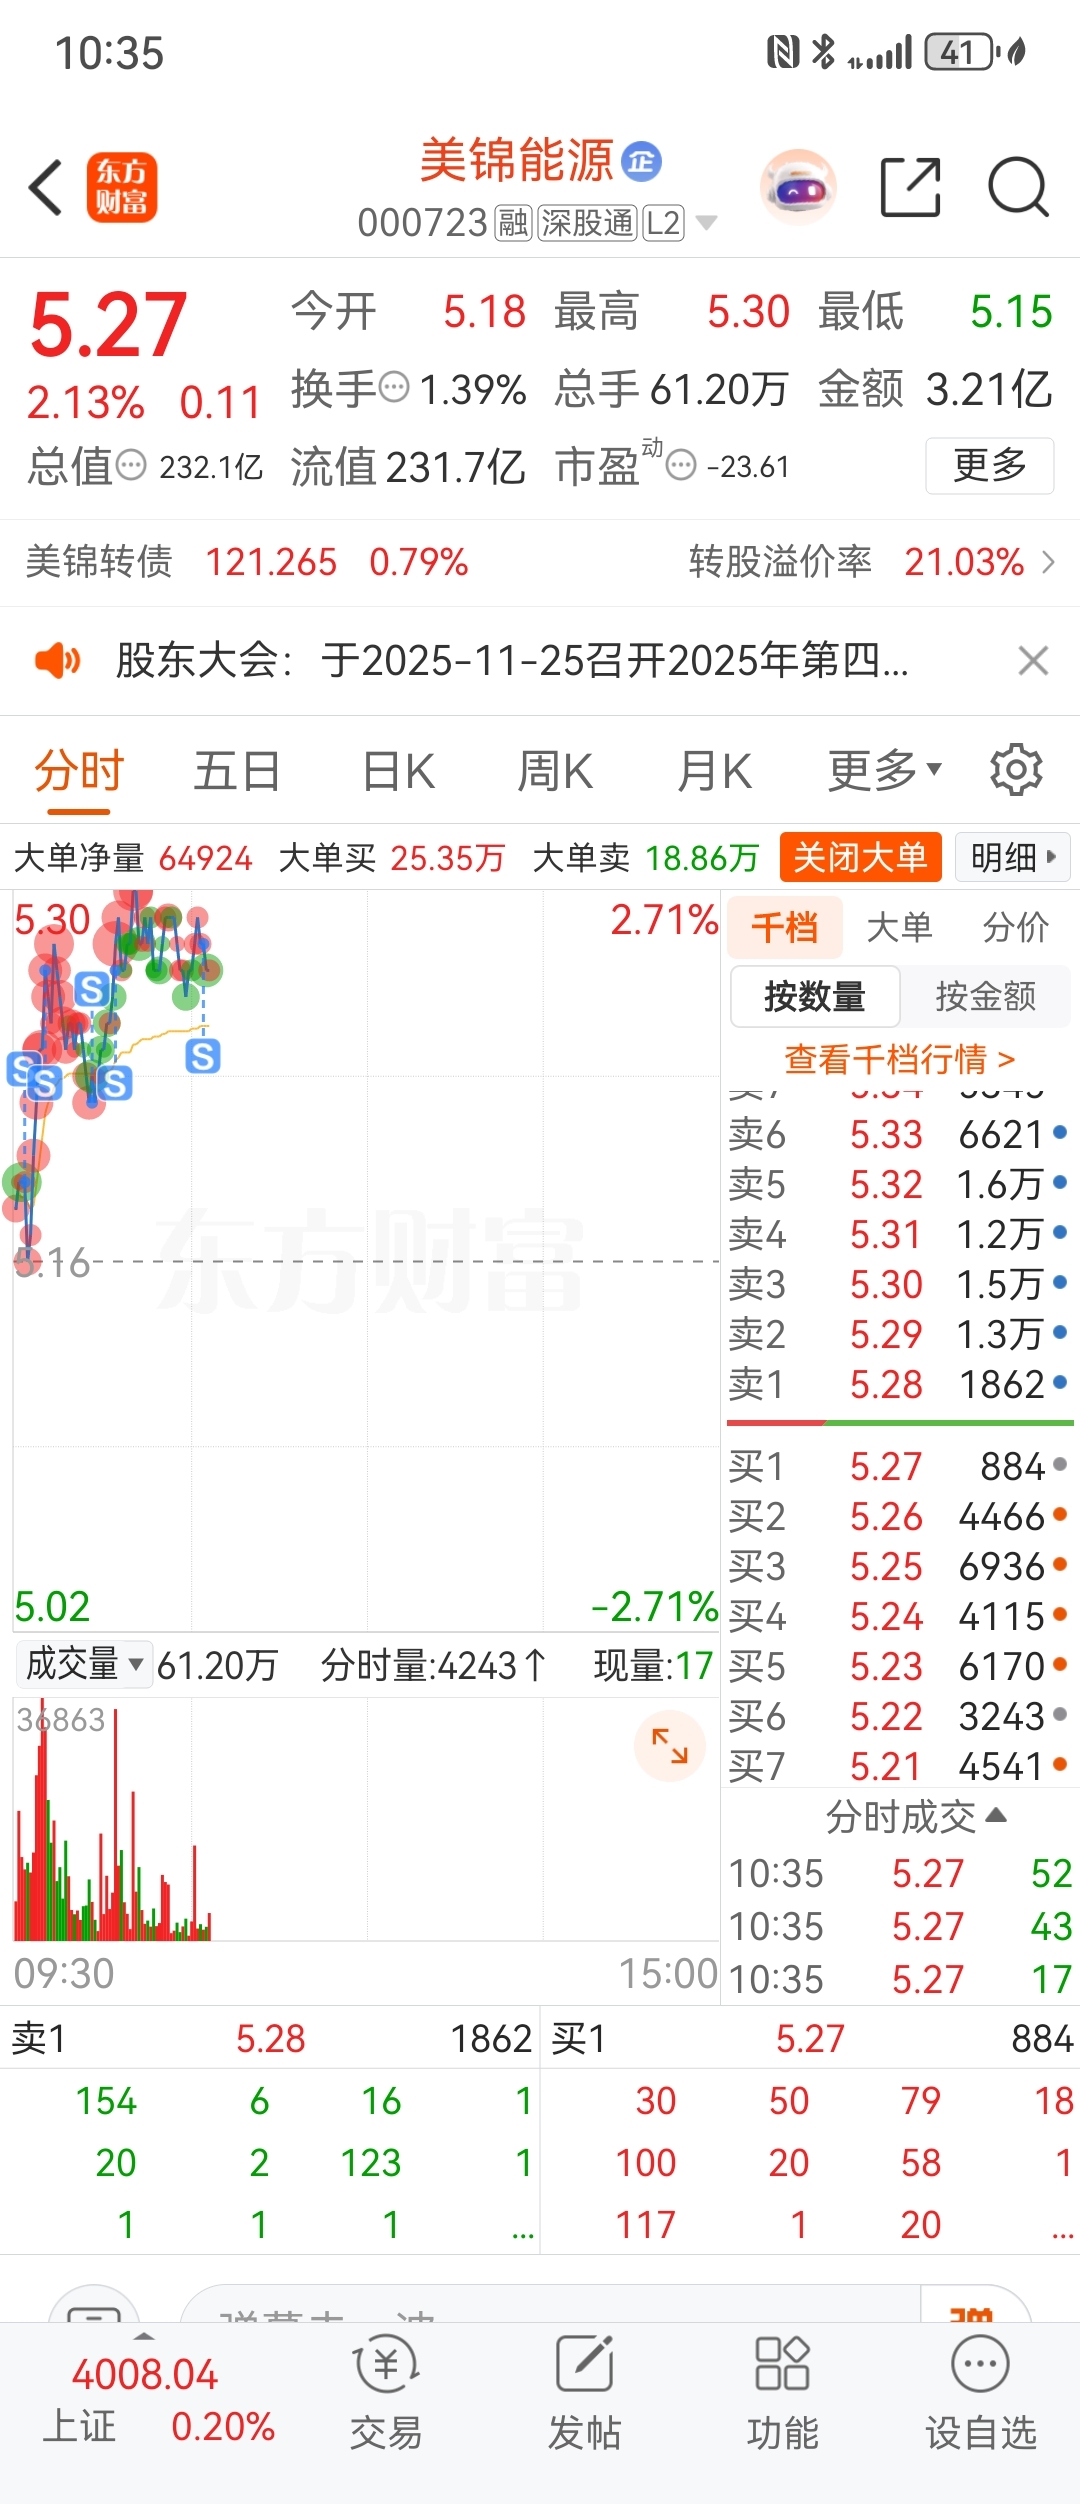Tap the Bluetooth status bar icon
This screenshot has width=1080, height=2504.
click(x=823, y=52)
